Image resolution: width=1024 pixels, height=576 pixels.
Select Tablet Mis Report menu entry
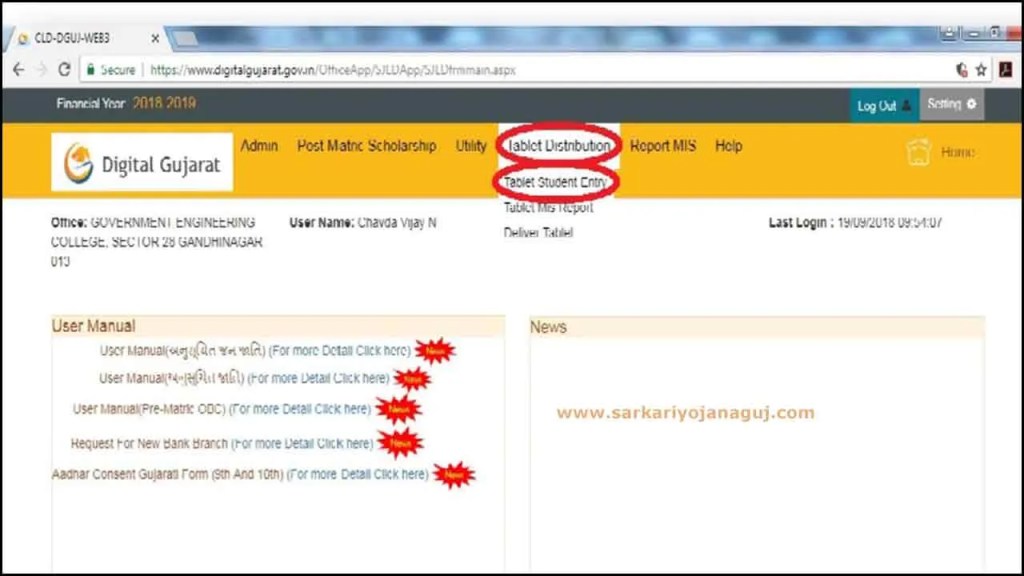pyautogui.click(x=549, y=208)
